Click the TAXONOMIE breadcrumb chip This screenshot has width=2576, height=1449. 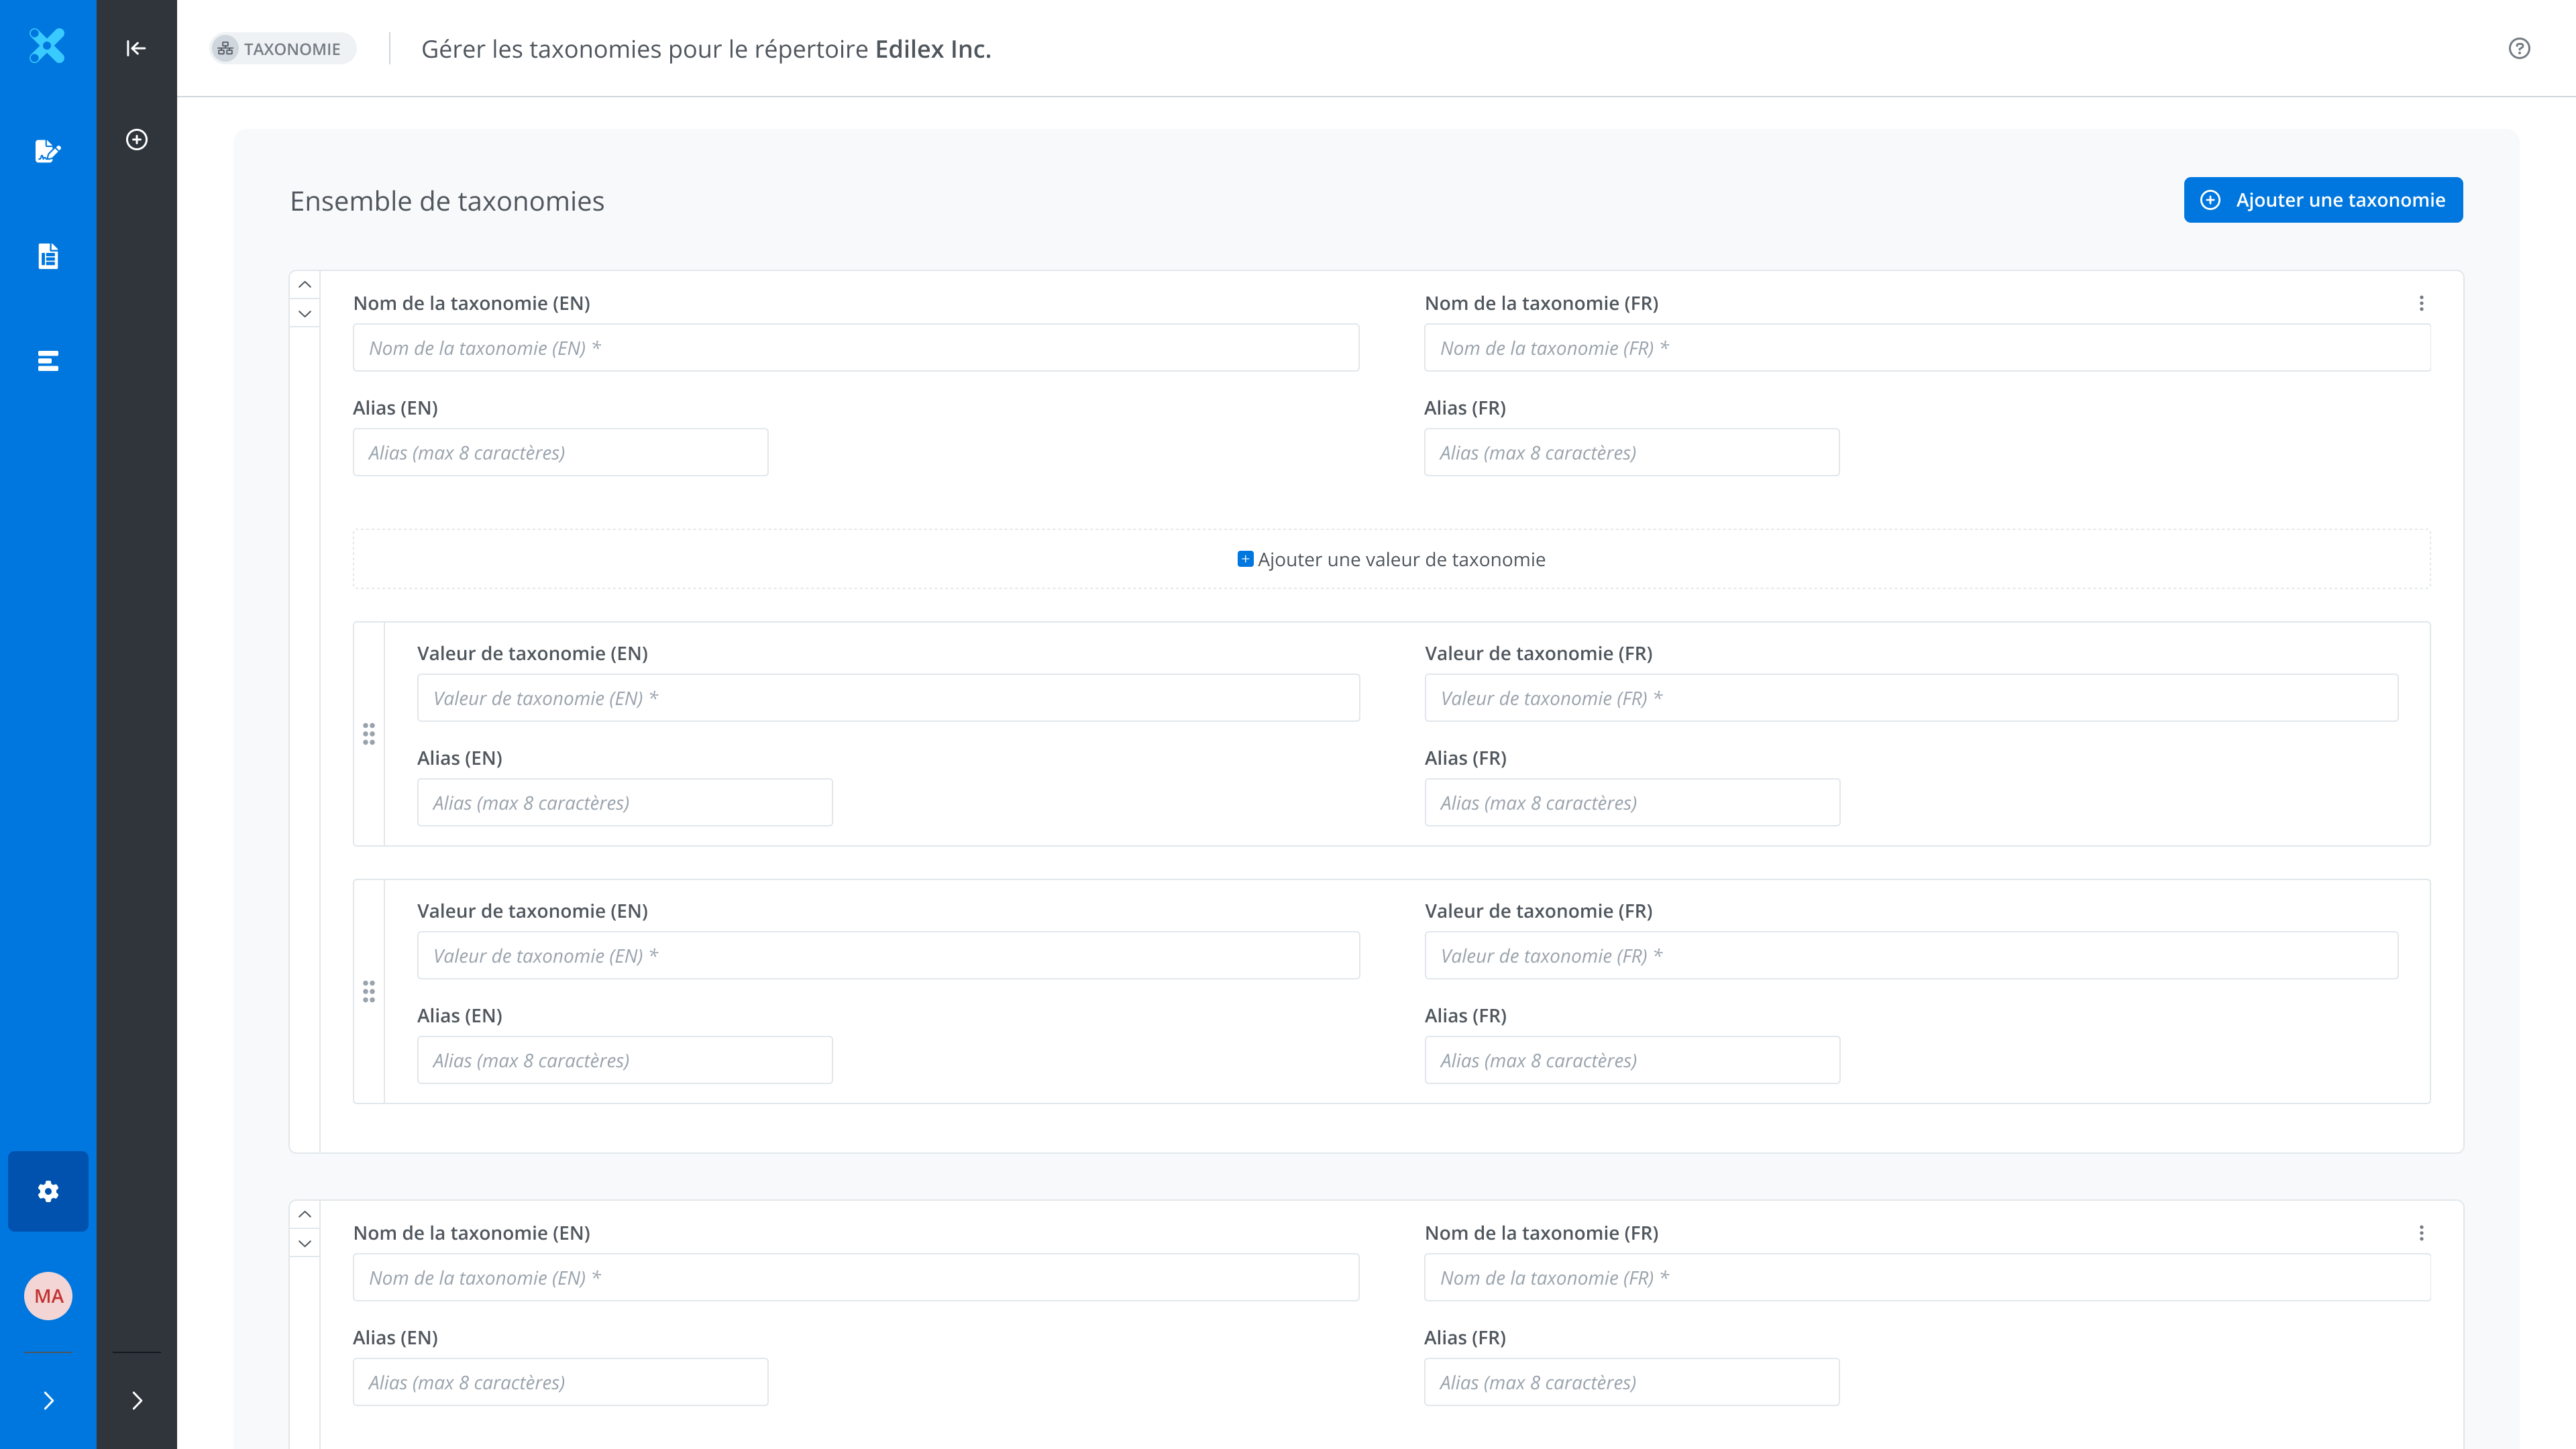[283, 49]
